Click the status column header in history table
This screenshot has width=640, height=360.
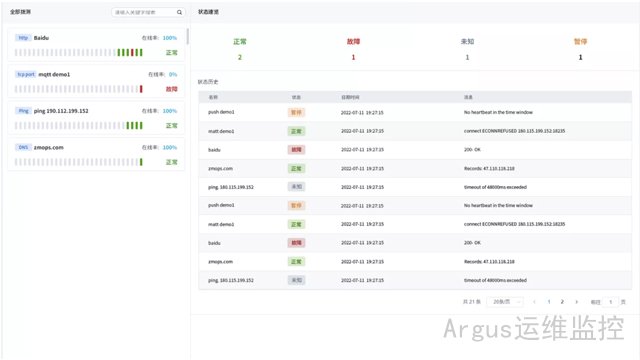click(296, 97)
